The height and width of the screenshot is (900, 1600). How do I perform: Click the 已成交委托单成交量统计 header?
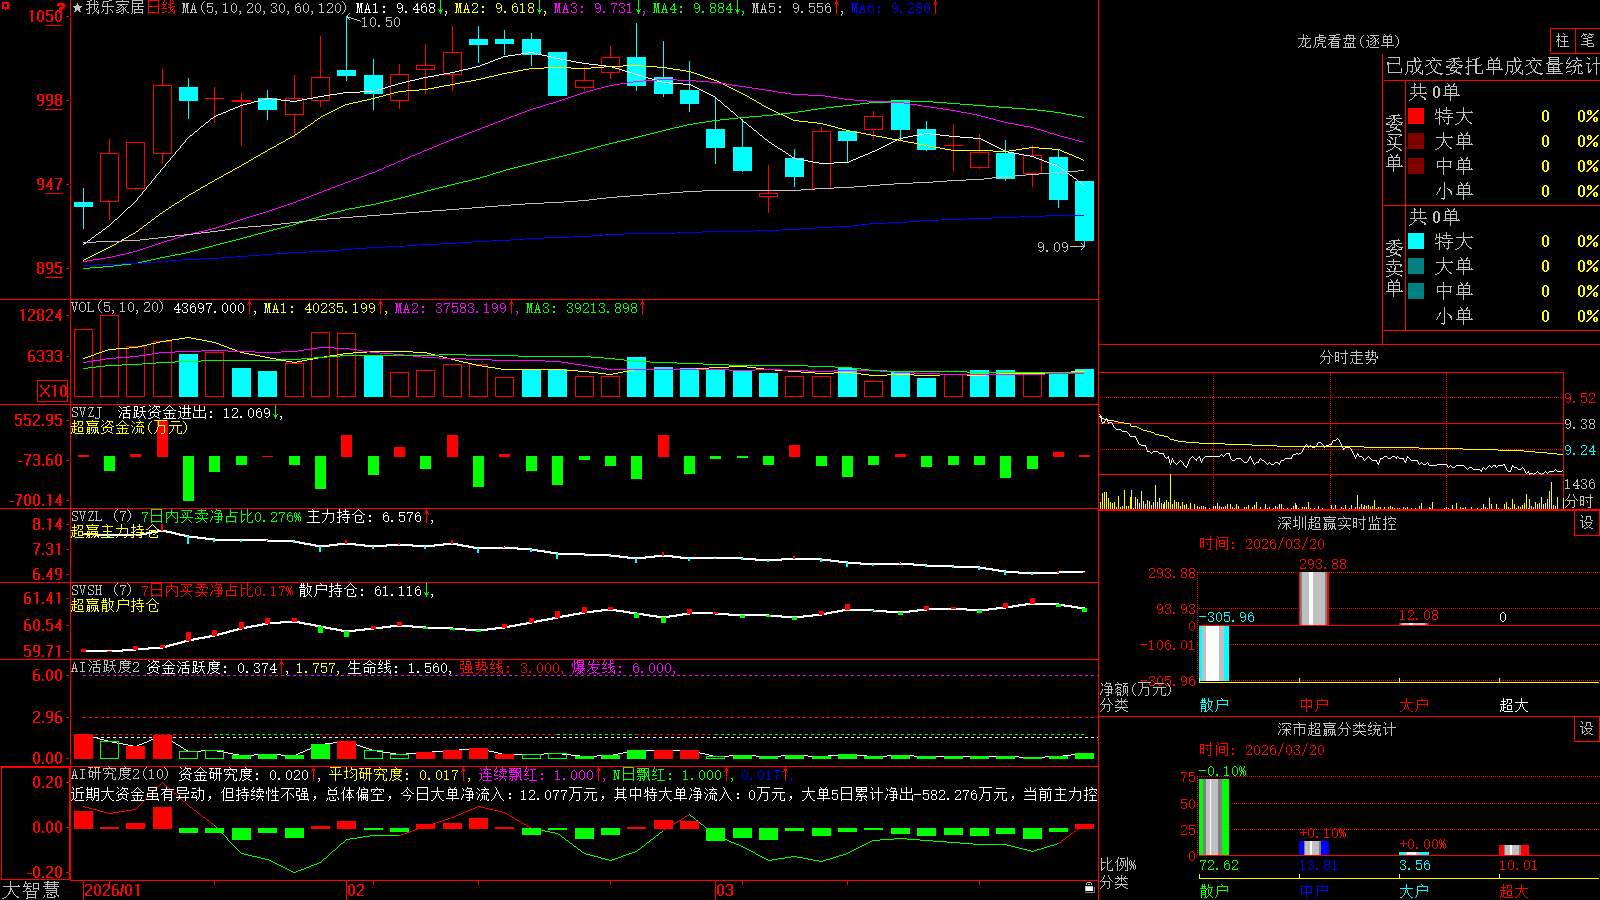tap(1492, 66)
